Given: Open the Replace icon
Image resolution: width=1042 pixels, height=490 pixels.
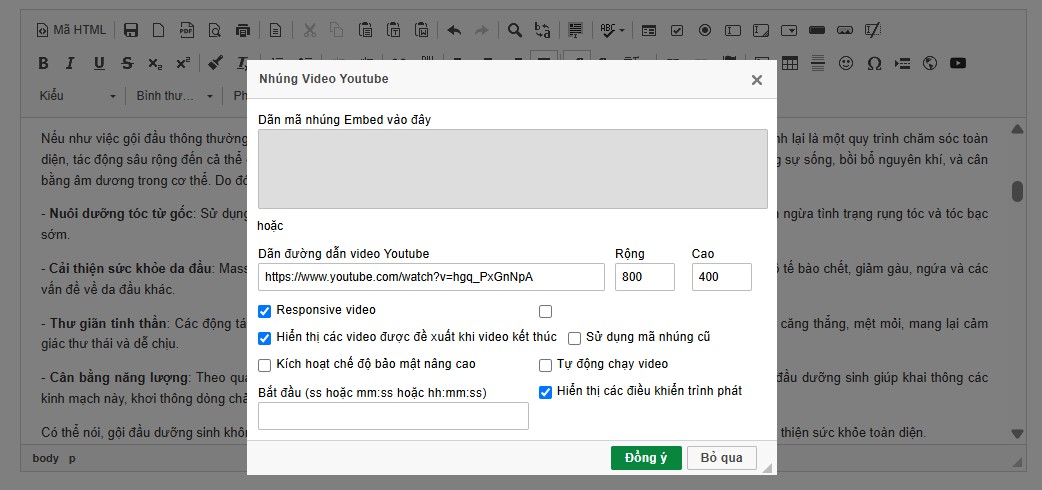Looking at the screenshot, I should [x=542, y=30].
